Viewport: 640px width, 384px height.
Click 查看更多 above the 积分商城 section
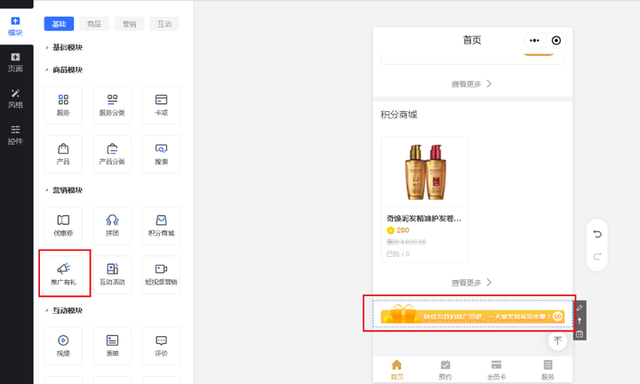tap(471, 84)
